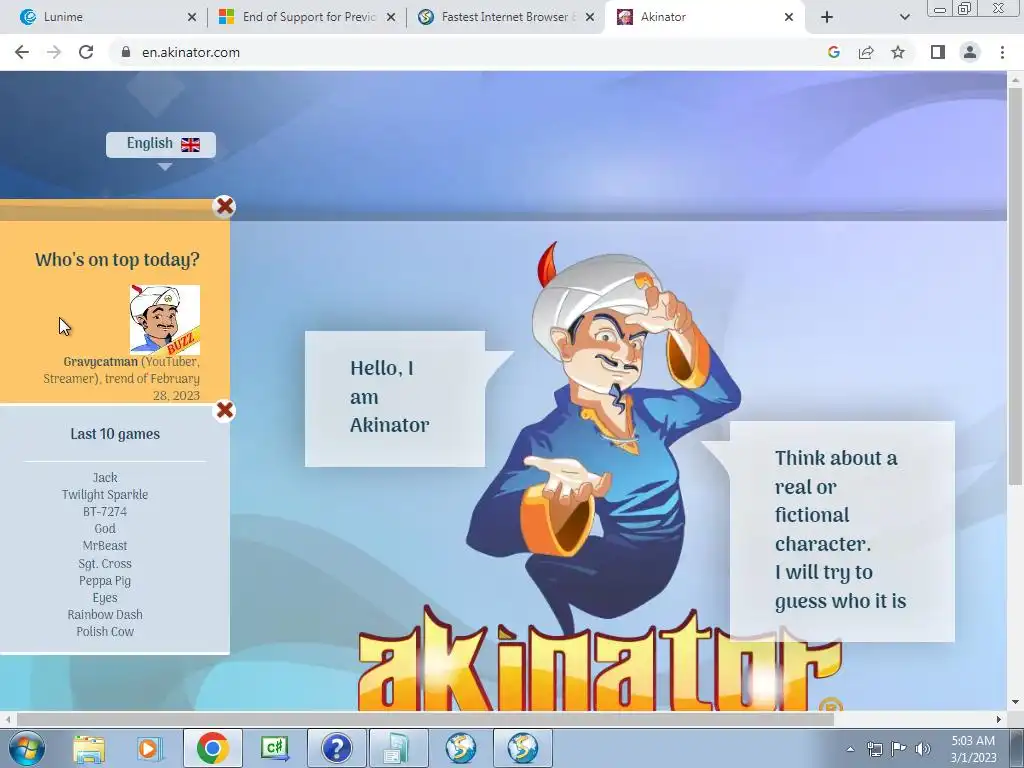
Task: Click the browser forward arrow
Action: pos(54,52)
